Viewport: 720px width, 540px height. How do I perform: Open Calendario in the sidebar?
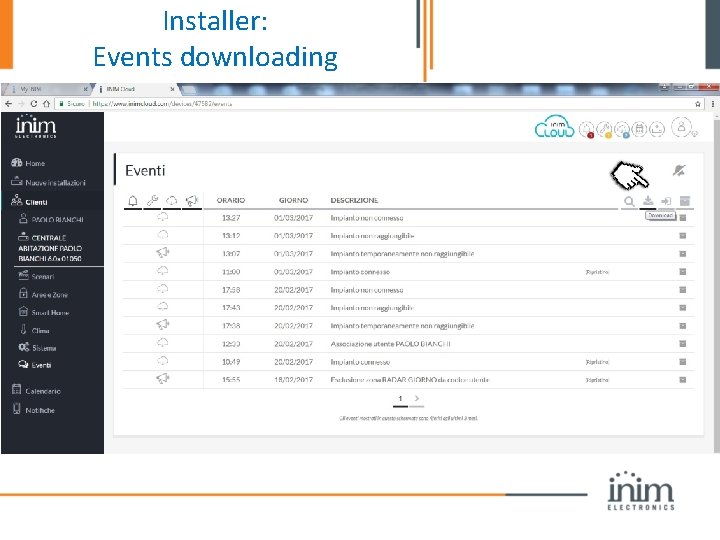click(x=36, y=391)
